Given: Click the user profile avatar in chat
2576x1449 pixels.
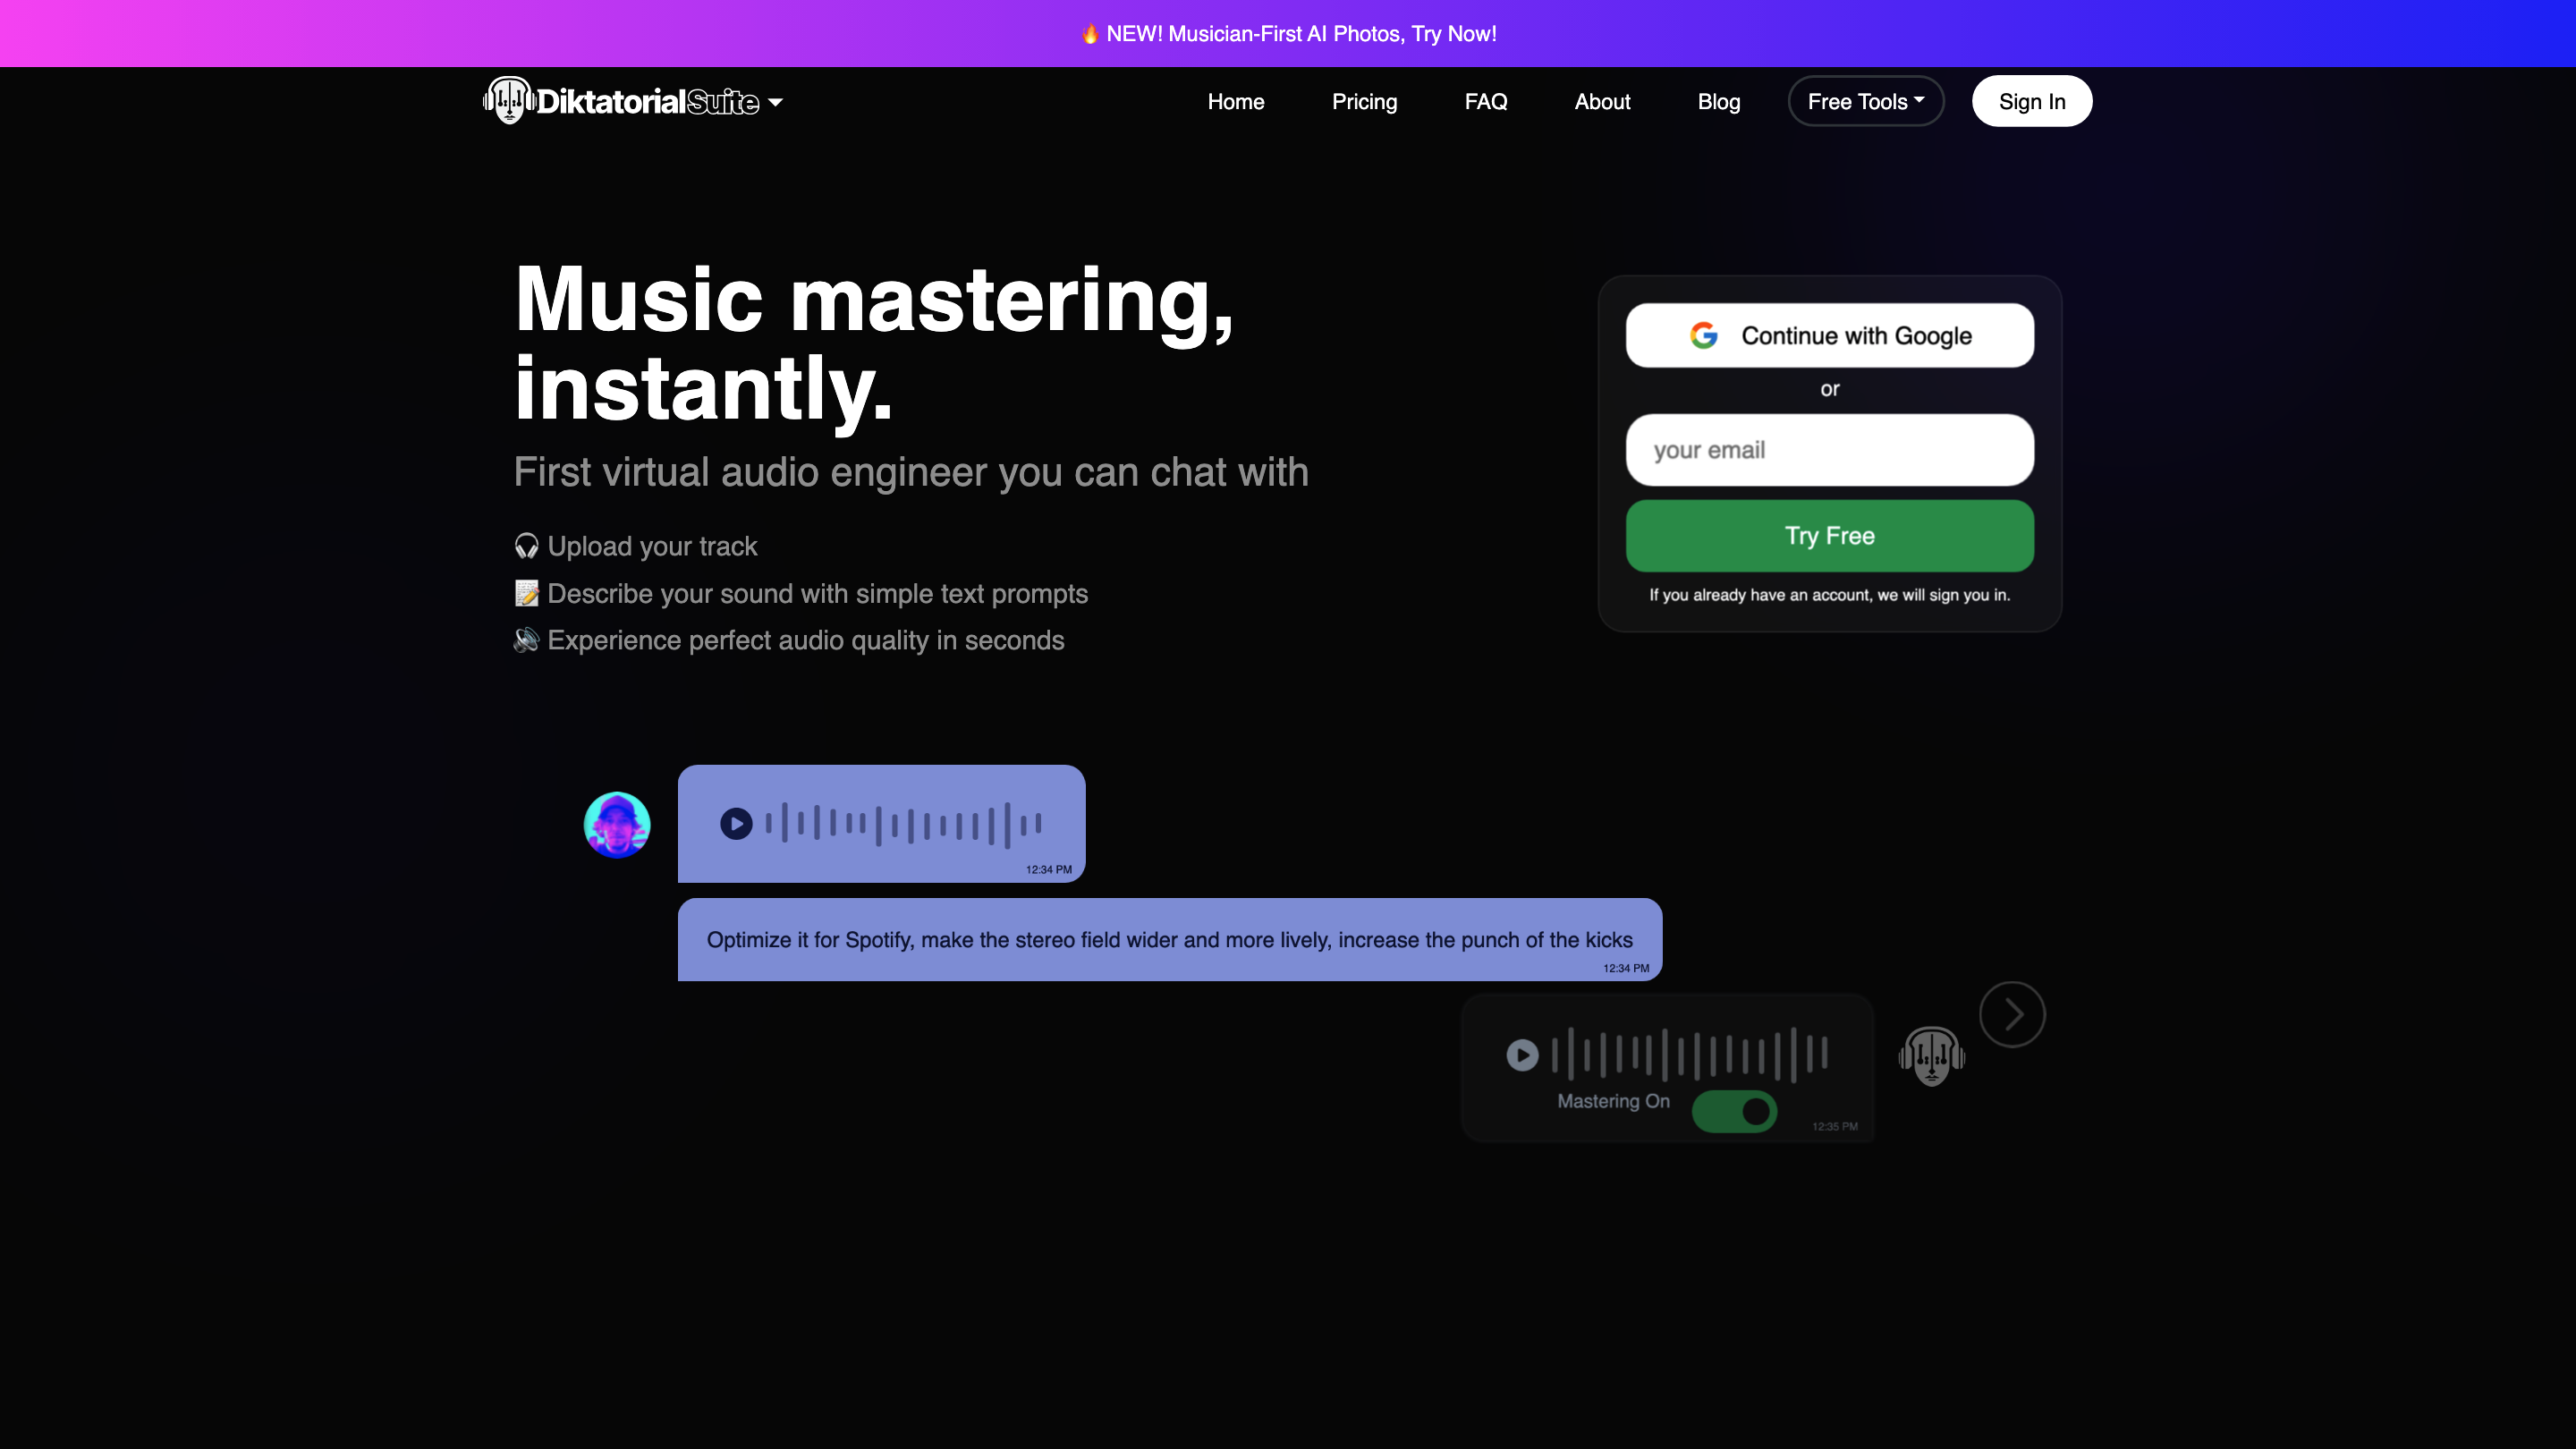Looking at the screenshot, I should [617, 824].
